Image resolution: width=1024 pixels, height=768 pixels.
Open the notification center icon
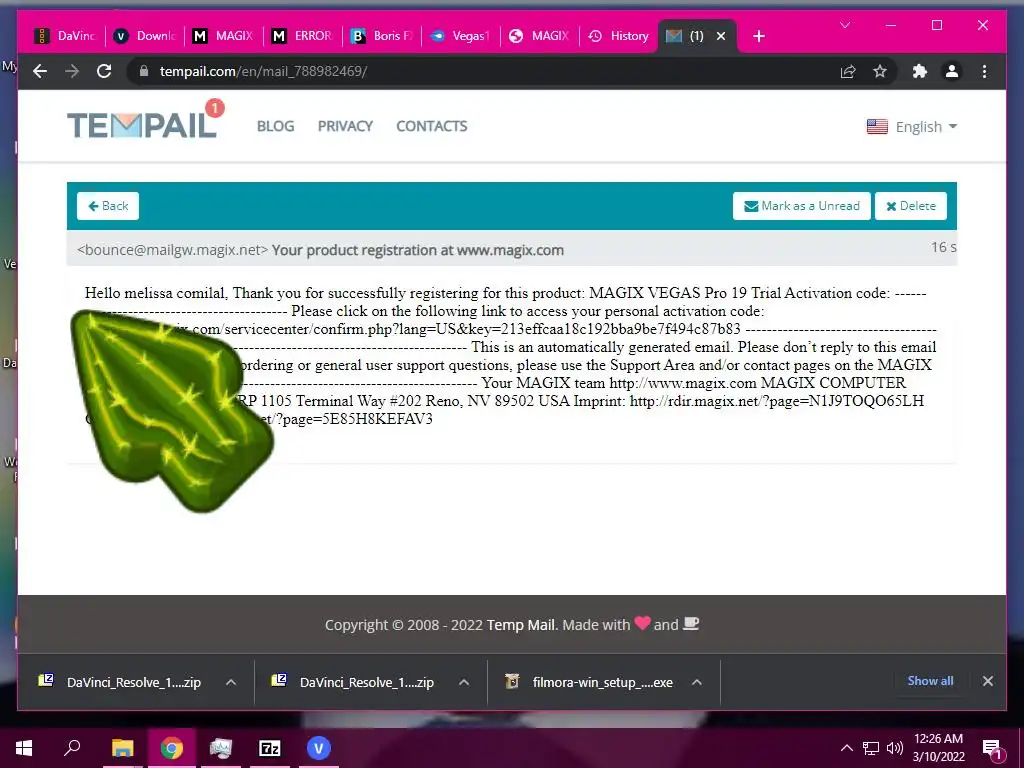(x=992, y=749)
